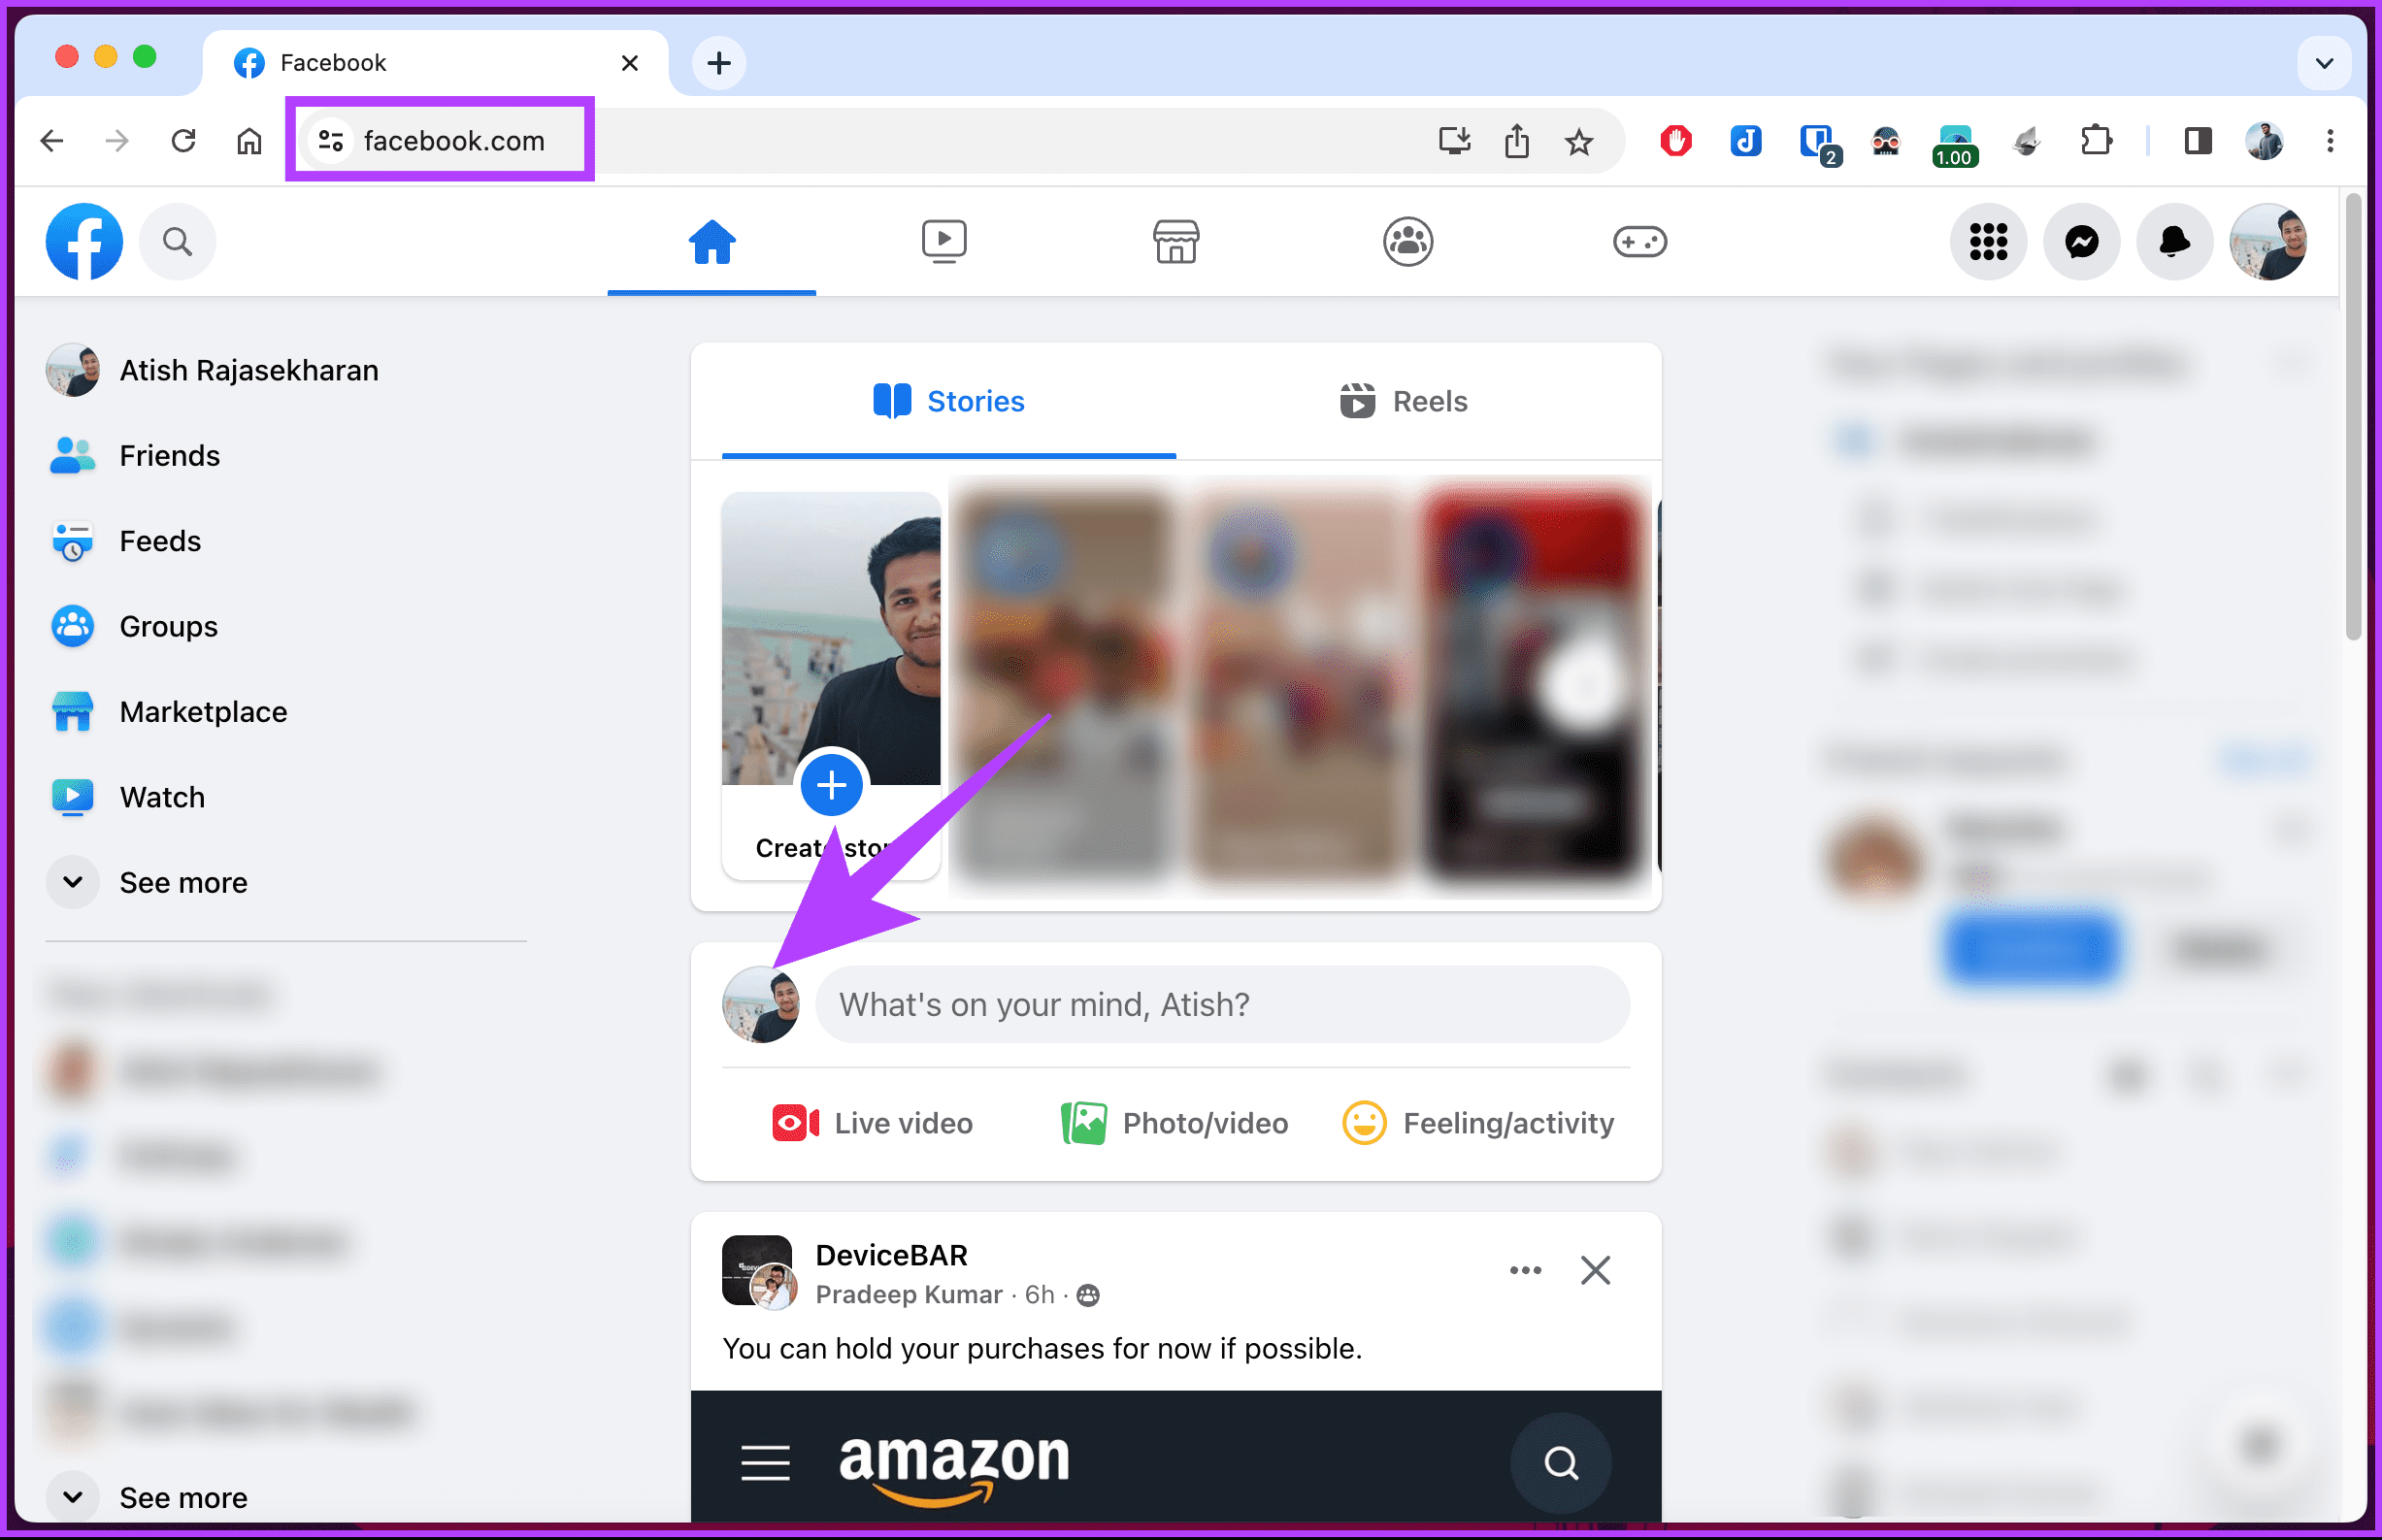Screen dimensions: 2382x1540
Task: Click the What's on your mind field
Action: pos(1222,1004)
